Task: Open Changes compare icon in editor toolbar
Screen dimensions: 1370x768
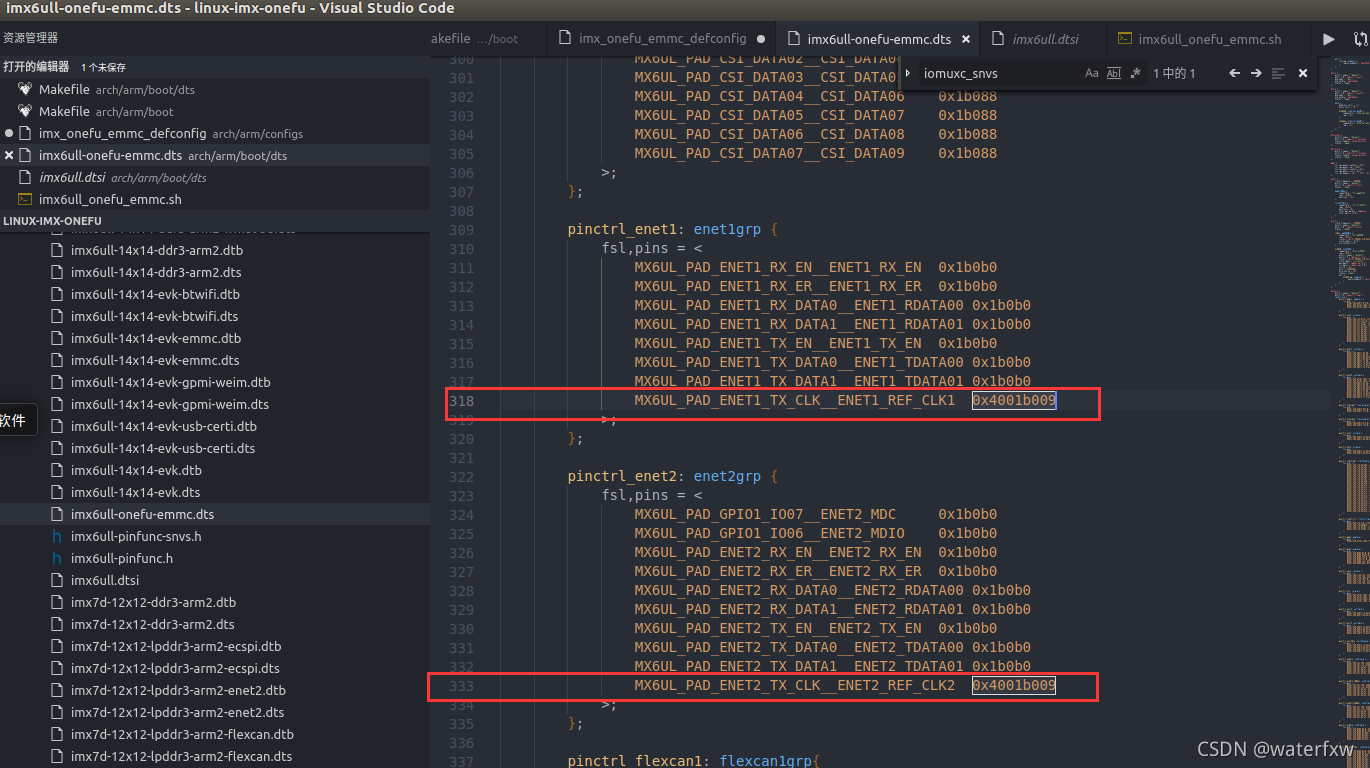Action: coord(1360,39)
